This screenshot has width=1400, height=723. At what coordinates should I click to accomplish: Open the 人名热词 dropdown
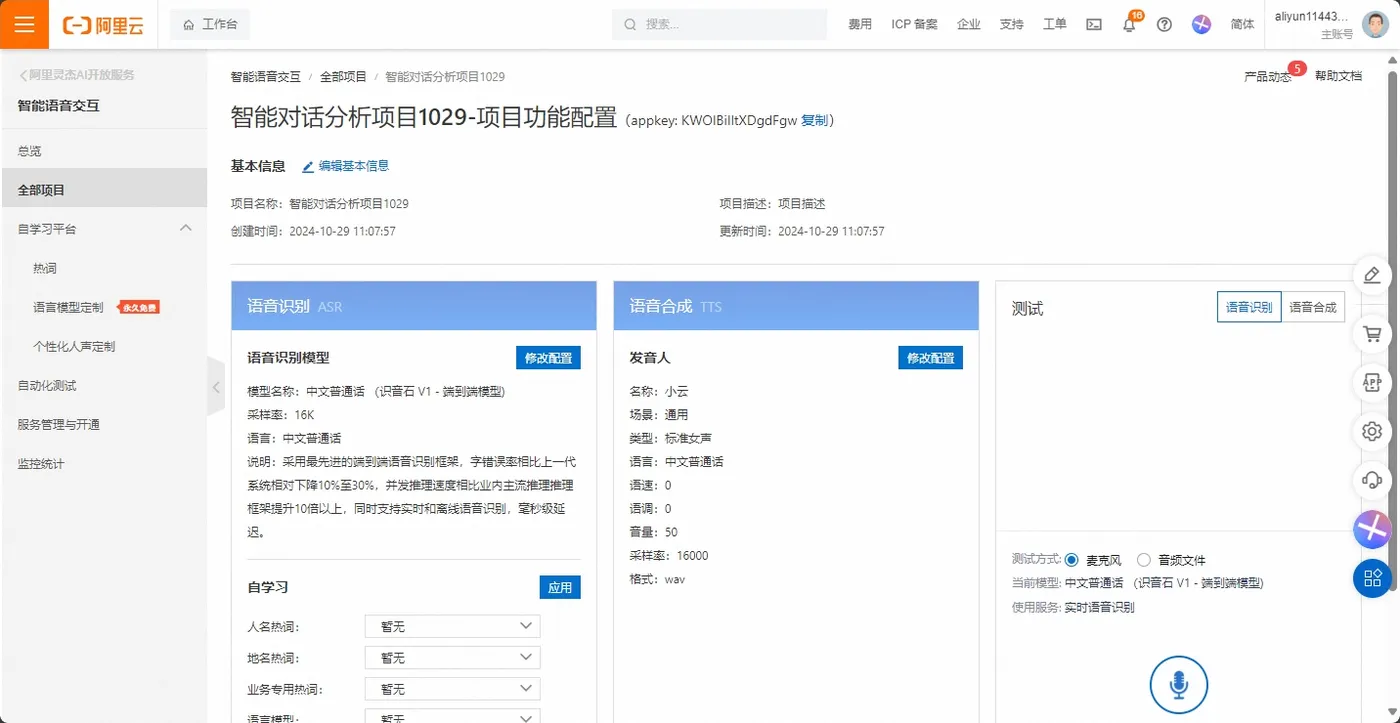tap(453, 626)
